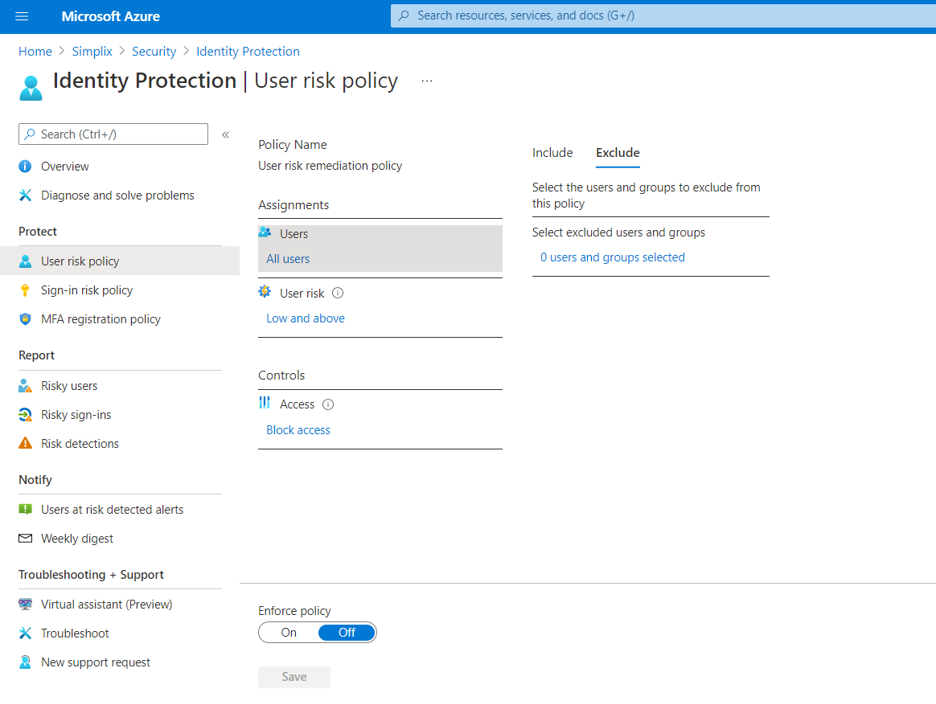Collapse the sidebar with double chevron

(x=226, y=134)
